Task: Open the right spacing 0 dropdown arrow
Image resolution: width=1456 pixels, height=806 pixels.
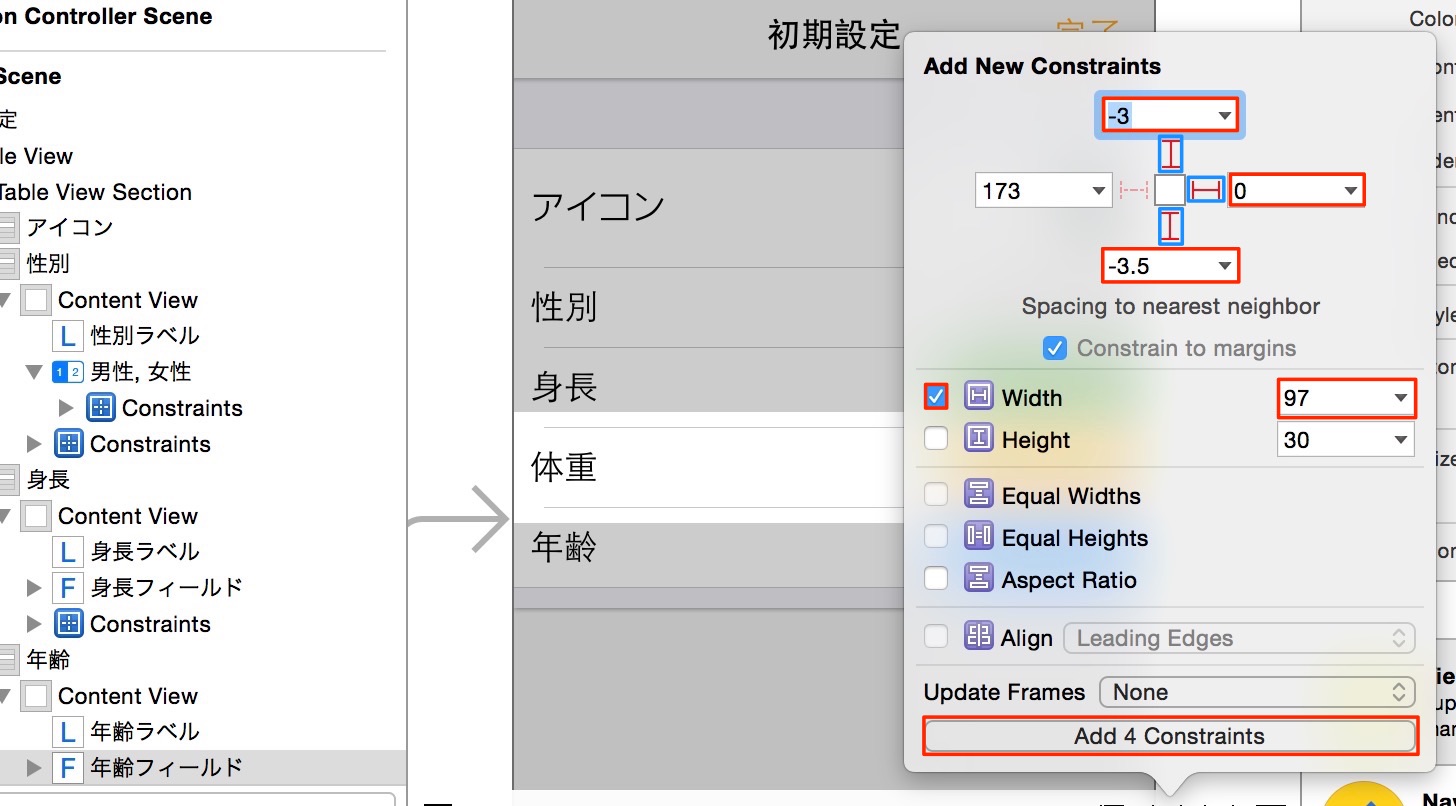Action: pos(1350,190)
